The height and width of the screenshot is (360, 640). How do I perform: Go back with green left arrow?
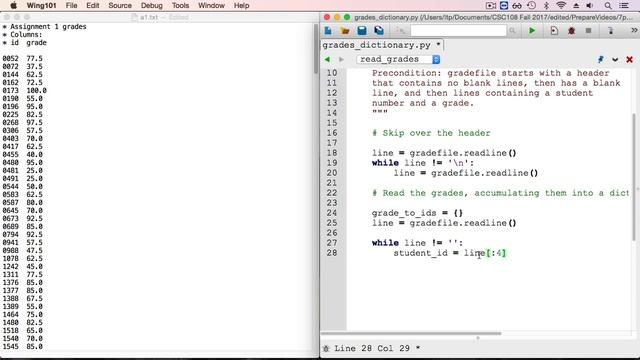[327, 60]
